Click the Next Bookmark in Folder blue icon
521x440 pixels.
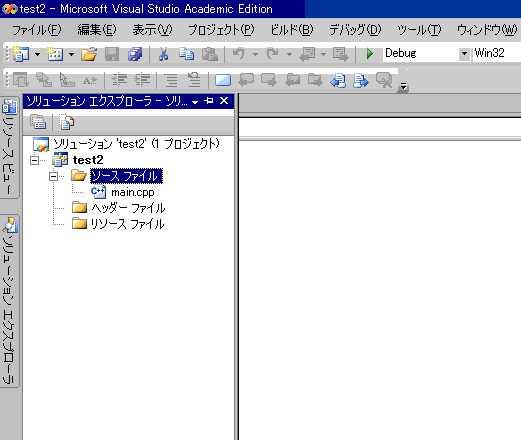click(x=361, y=80)
